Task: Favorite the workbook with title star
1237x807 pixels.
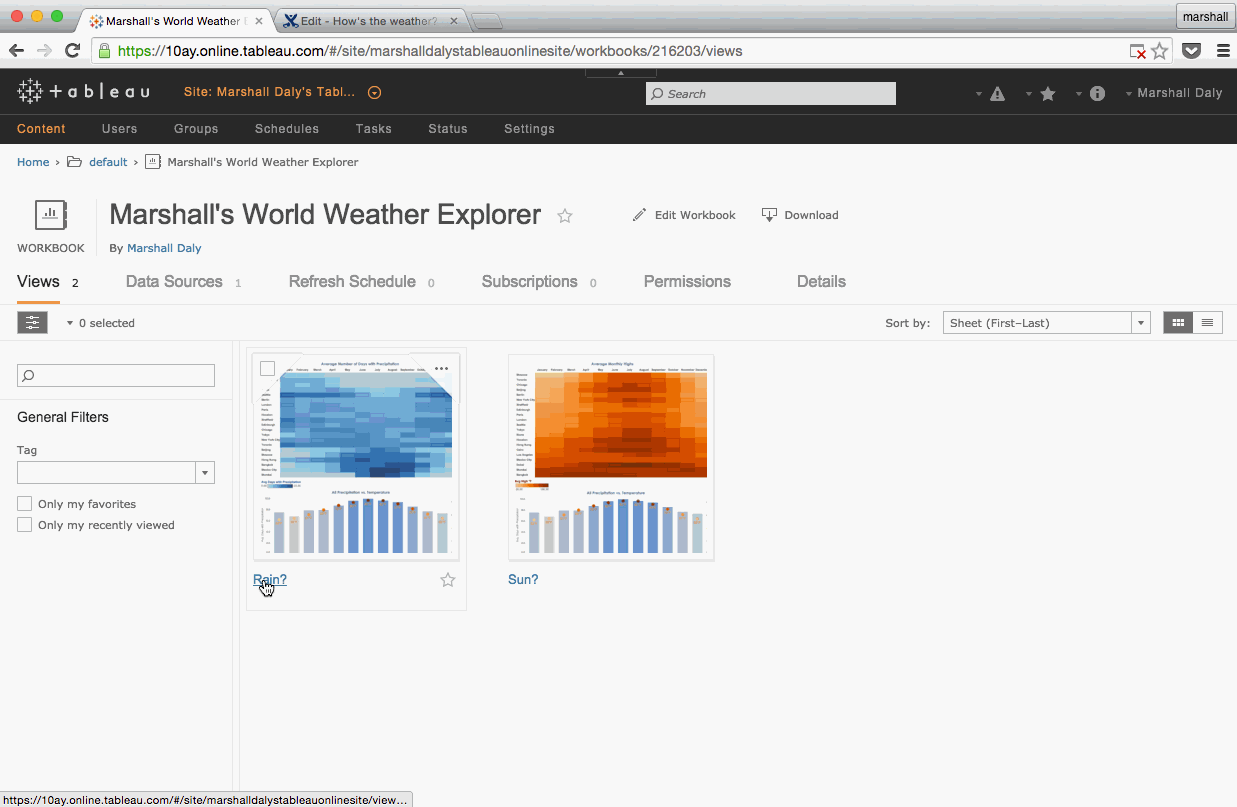Action: (565, 215)
